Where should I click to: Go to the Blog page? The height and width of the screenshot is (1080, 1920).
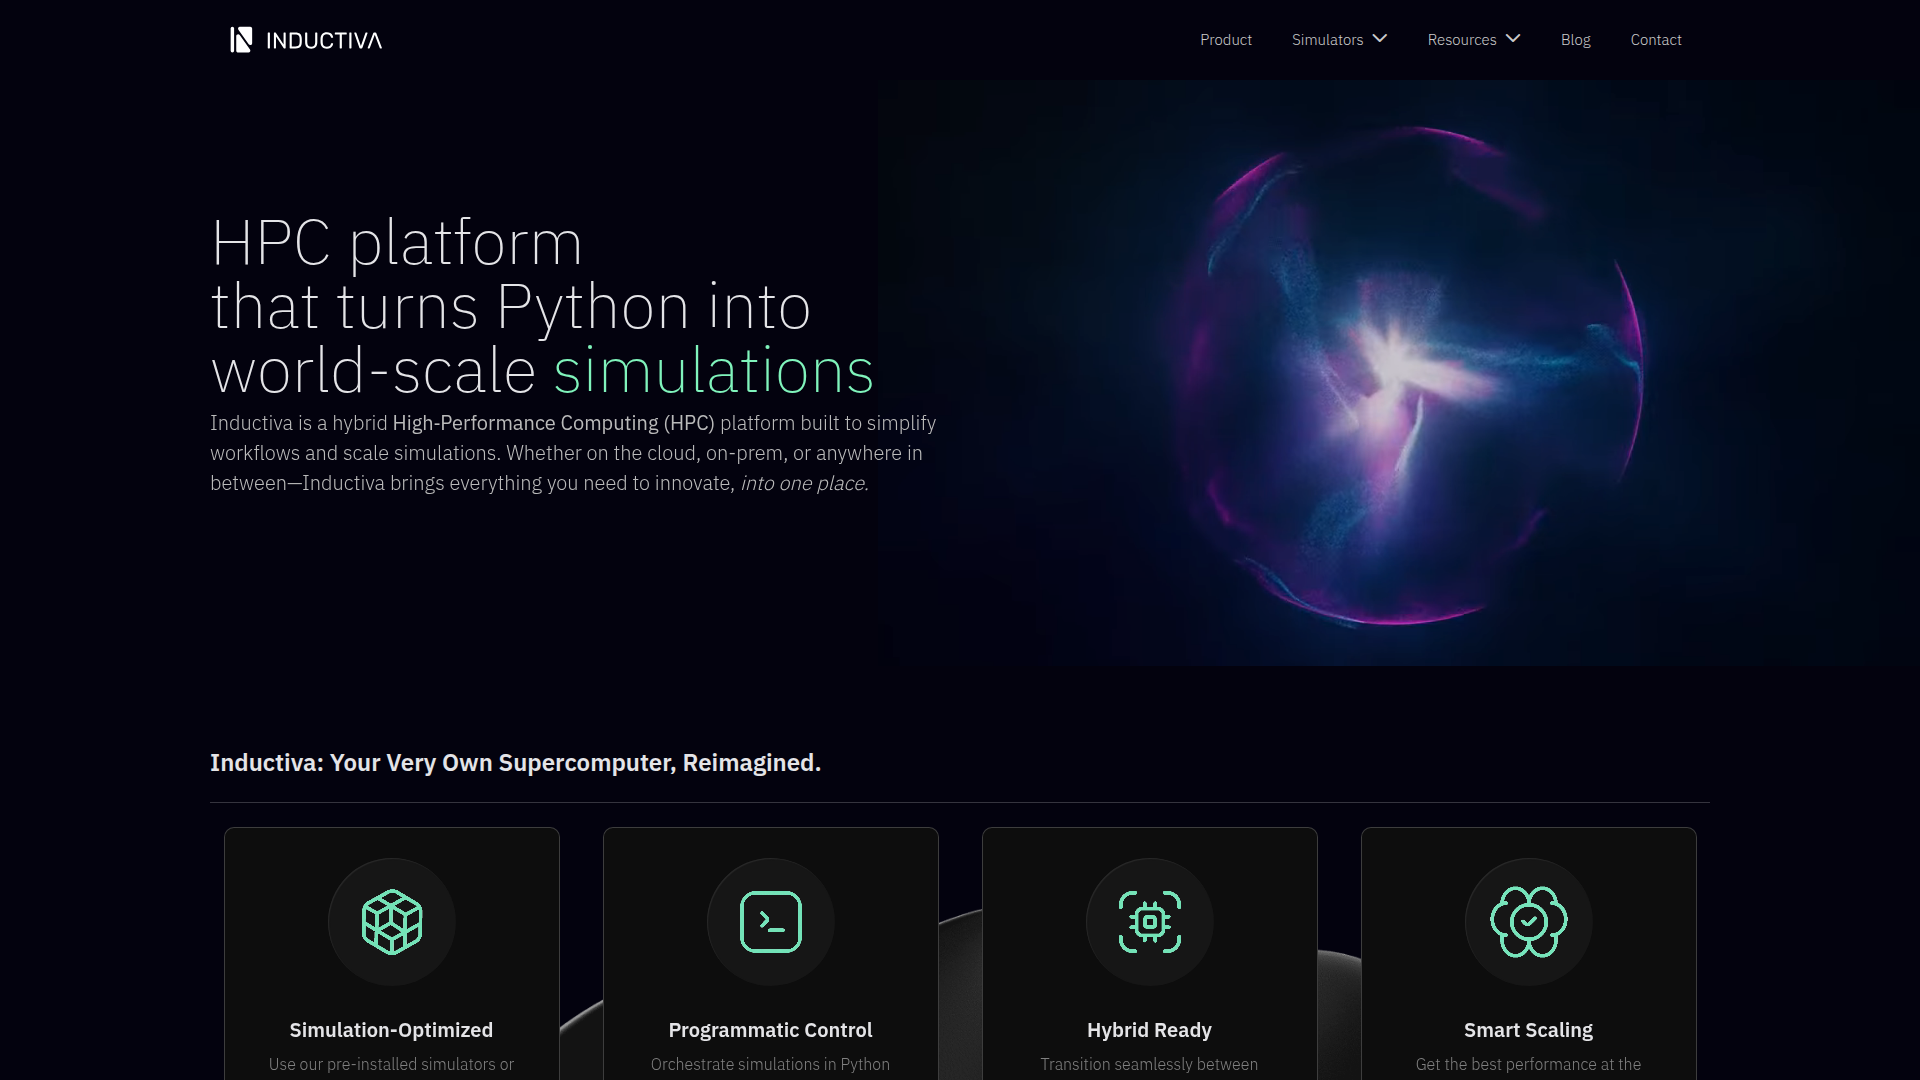click(1576, 40)
